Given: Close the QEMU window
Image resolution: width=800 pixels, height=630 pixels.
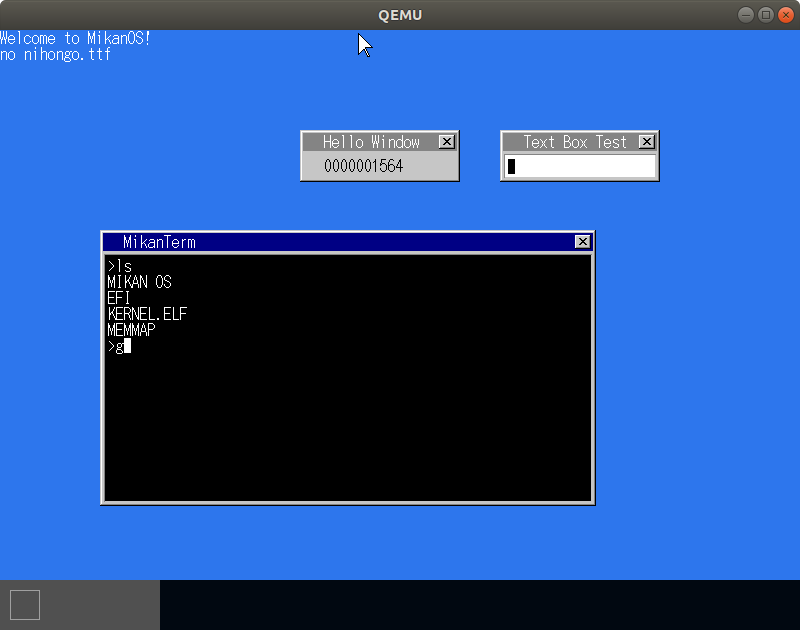Looking at the screenshot, I should tap(786, 15).
